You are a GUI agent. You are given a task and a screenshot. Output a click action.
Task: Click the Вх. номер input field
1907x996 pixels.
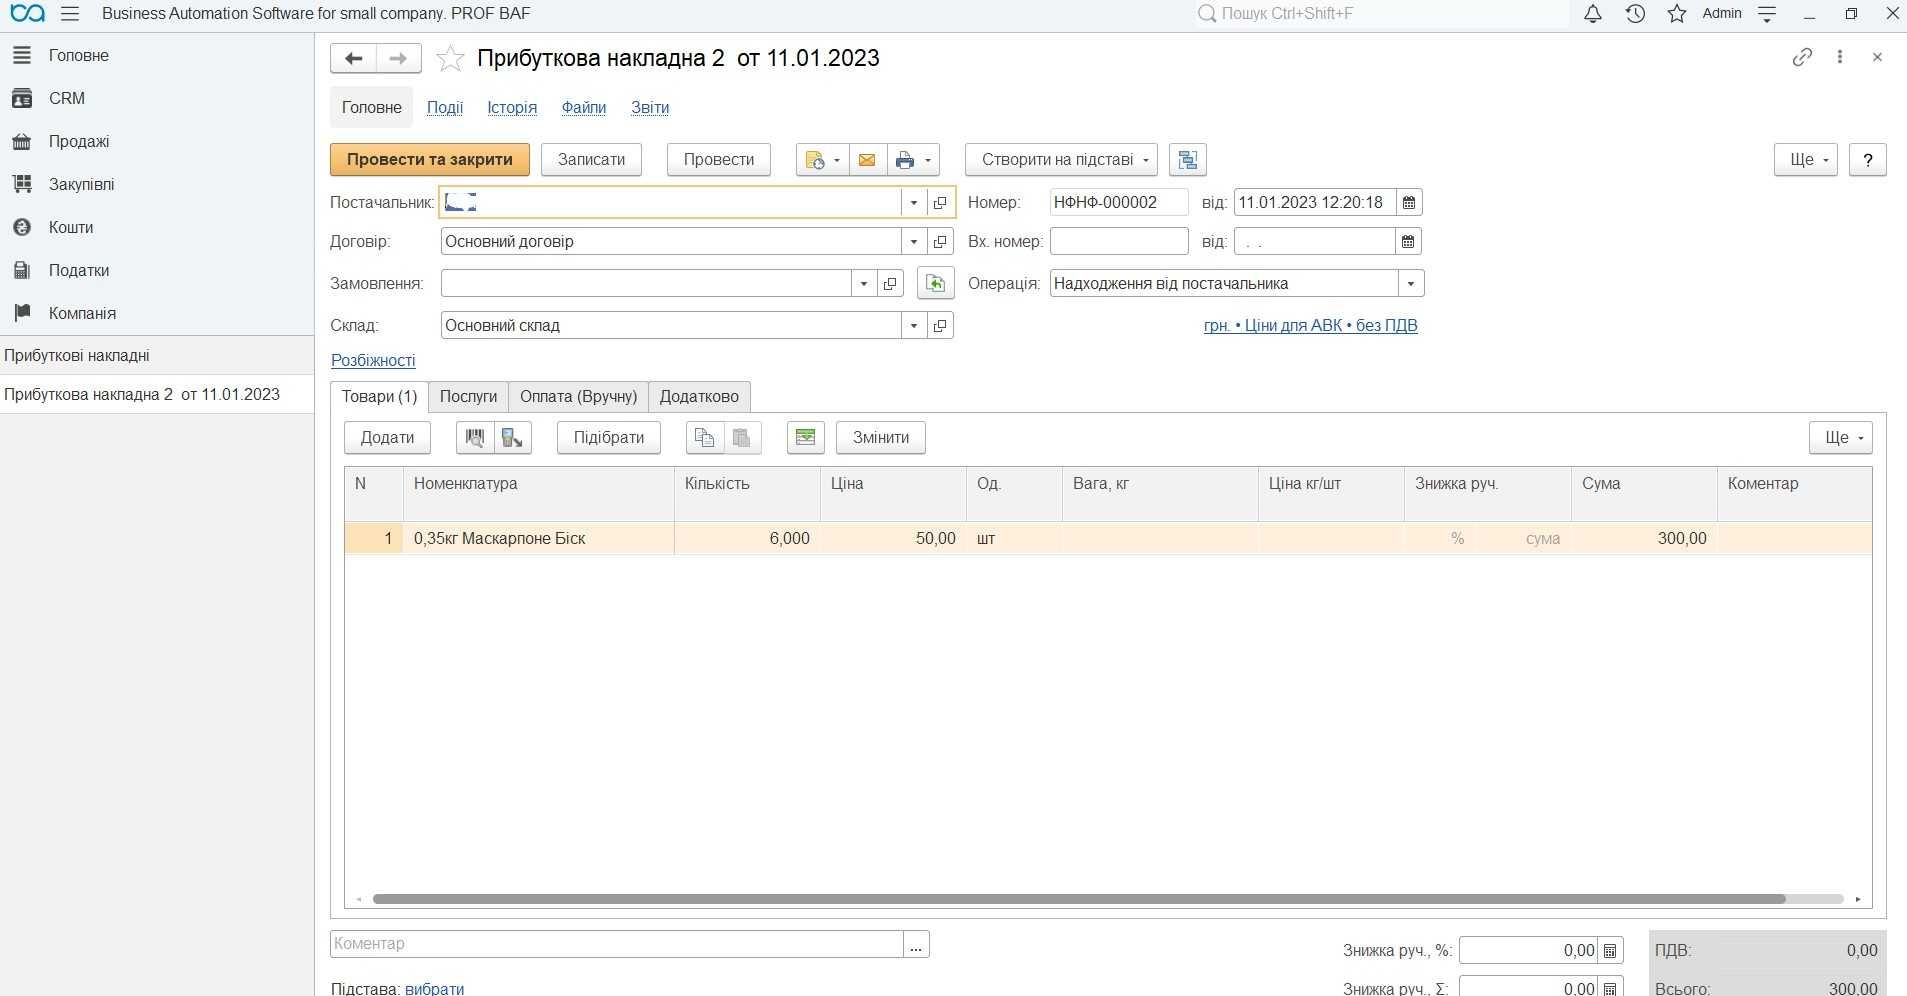[1119, 241]
